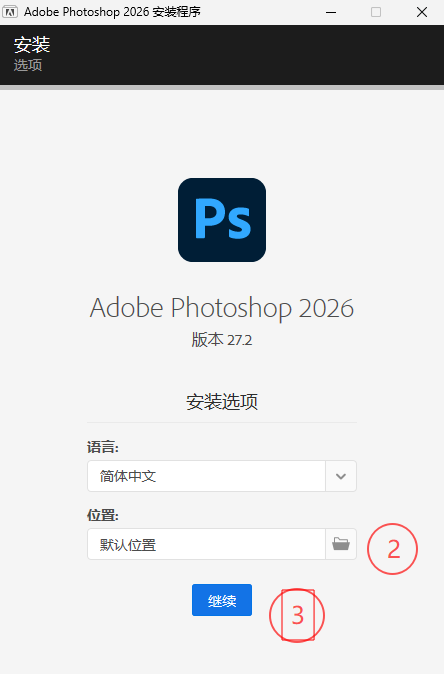The width and height of the screenshot is (444, 674).
Task: Select the 默认位置 location field
Action: click(x=206, y=544)
